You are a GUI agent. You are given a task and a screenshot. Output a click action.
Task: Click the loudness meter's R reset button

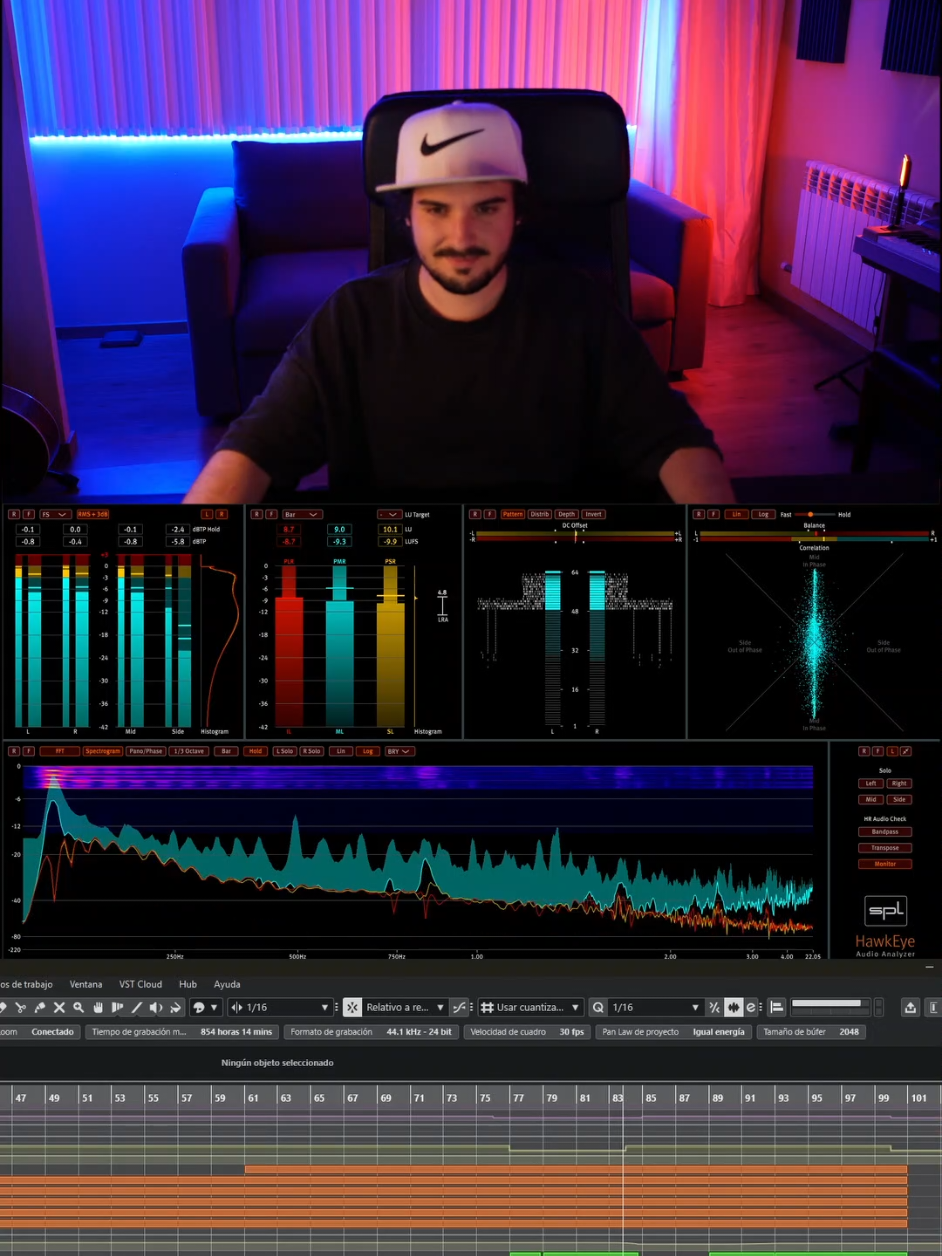[x=257, y=514]
